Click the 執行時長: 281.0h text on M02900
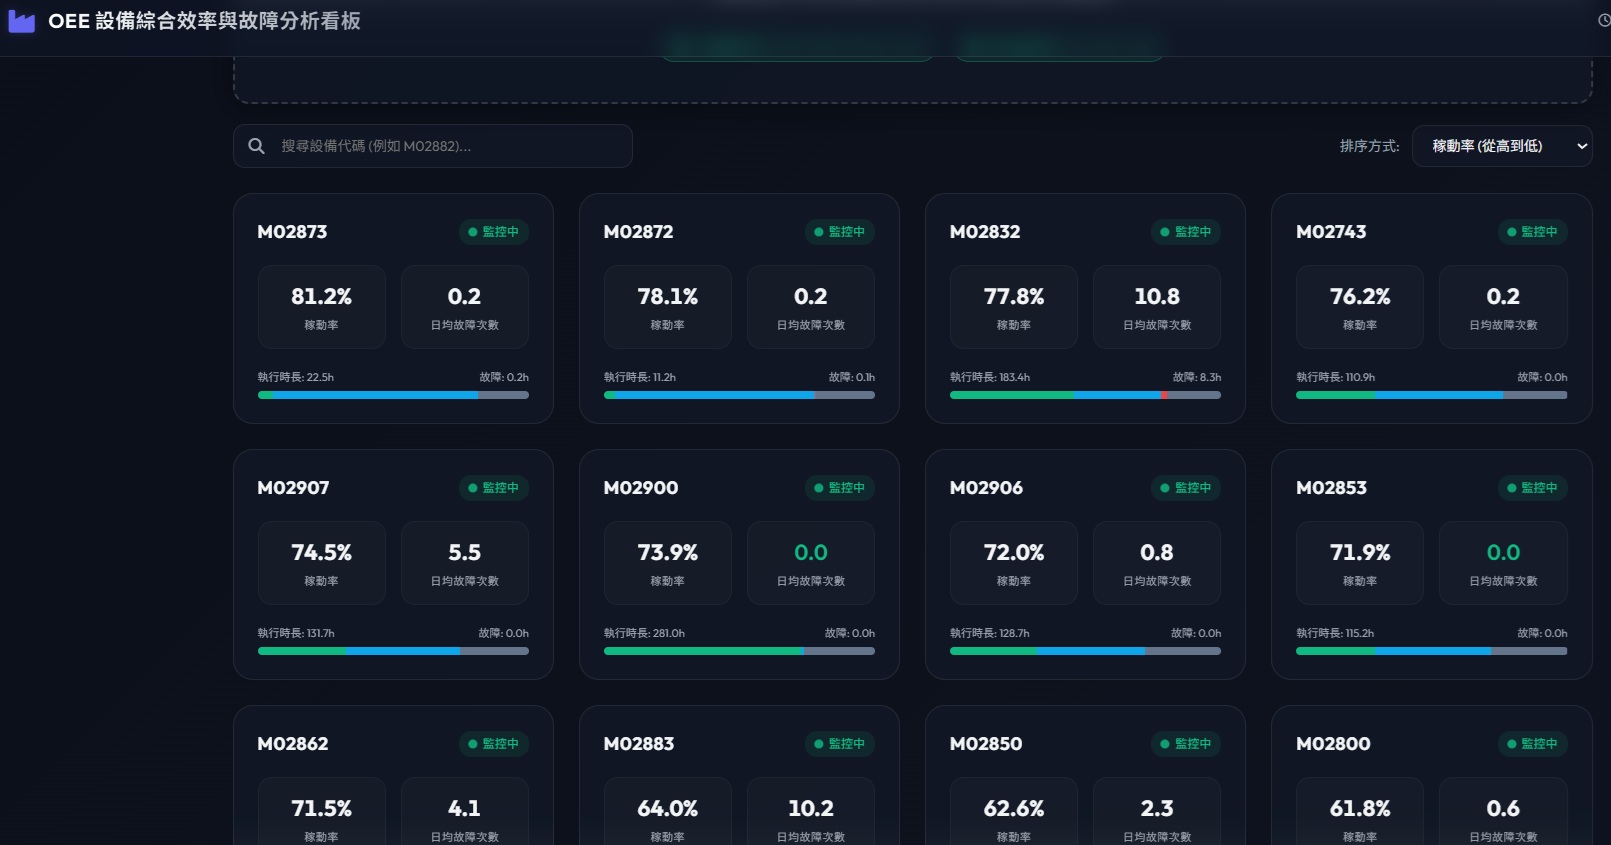1611x845 pixels. pos(644,634)
